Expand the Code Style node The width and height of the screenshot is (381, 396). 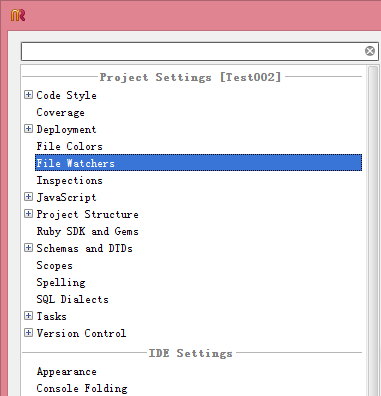(x=28, y=95)
